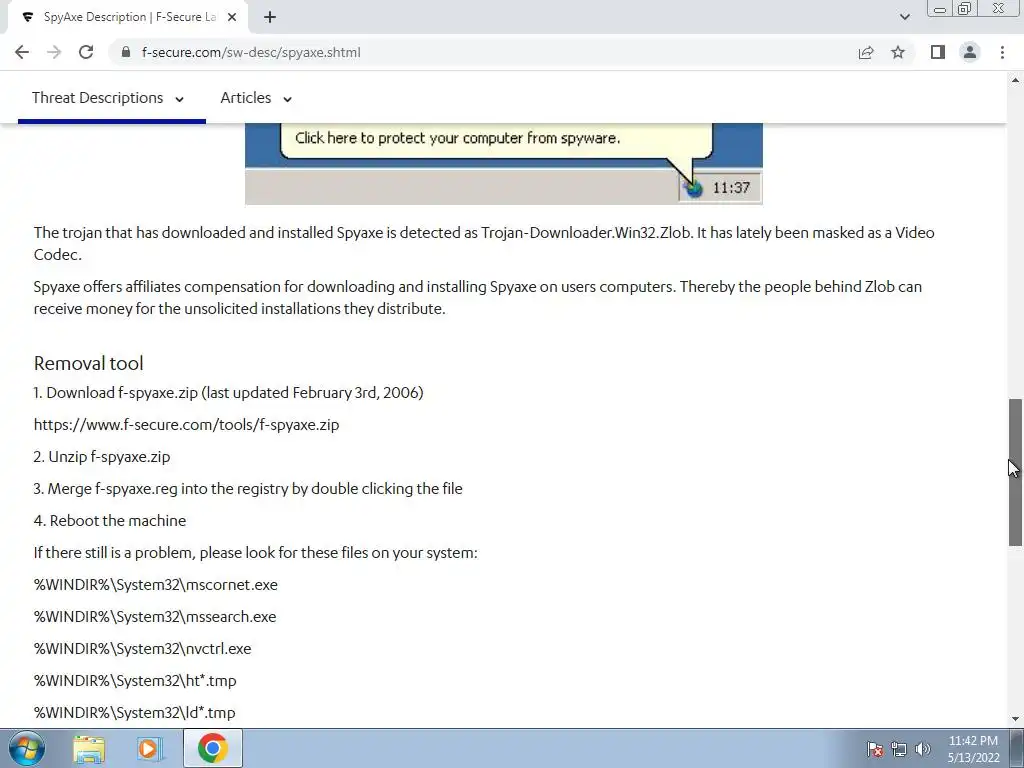Click the browser Forward arrow
The height and width of the screenshot is (768, 1024).
[54, 52]
